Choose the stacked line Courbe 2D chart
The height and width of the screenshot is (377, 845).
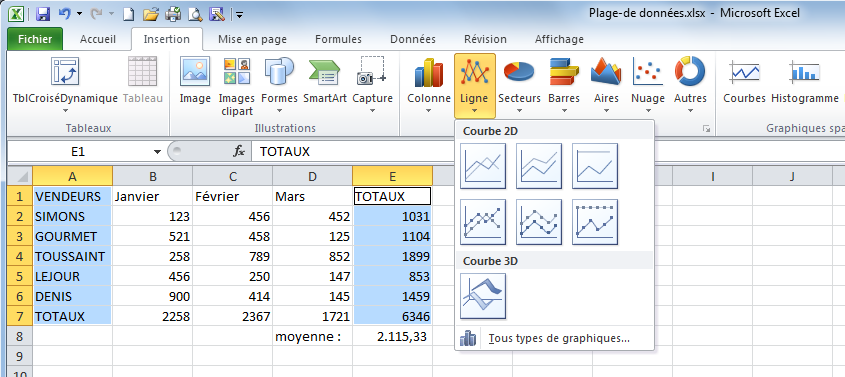pyautogui.click(x=539, y=166)
